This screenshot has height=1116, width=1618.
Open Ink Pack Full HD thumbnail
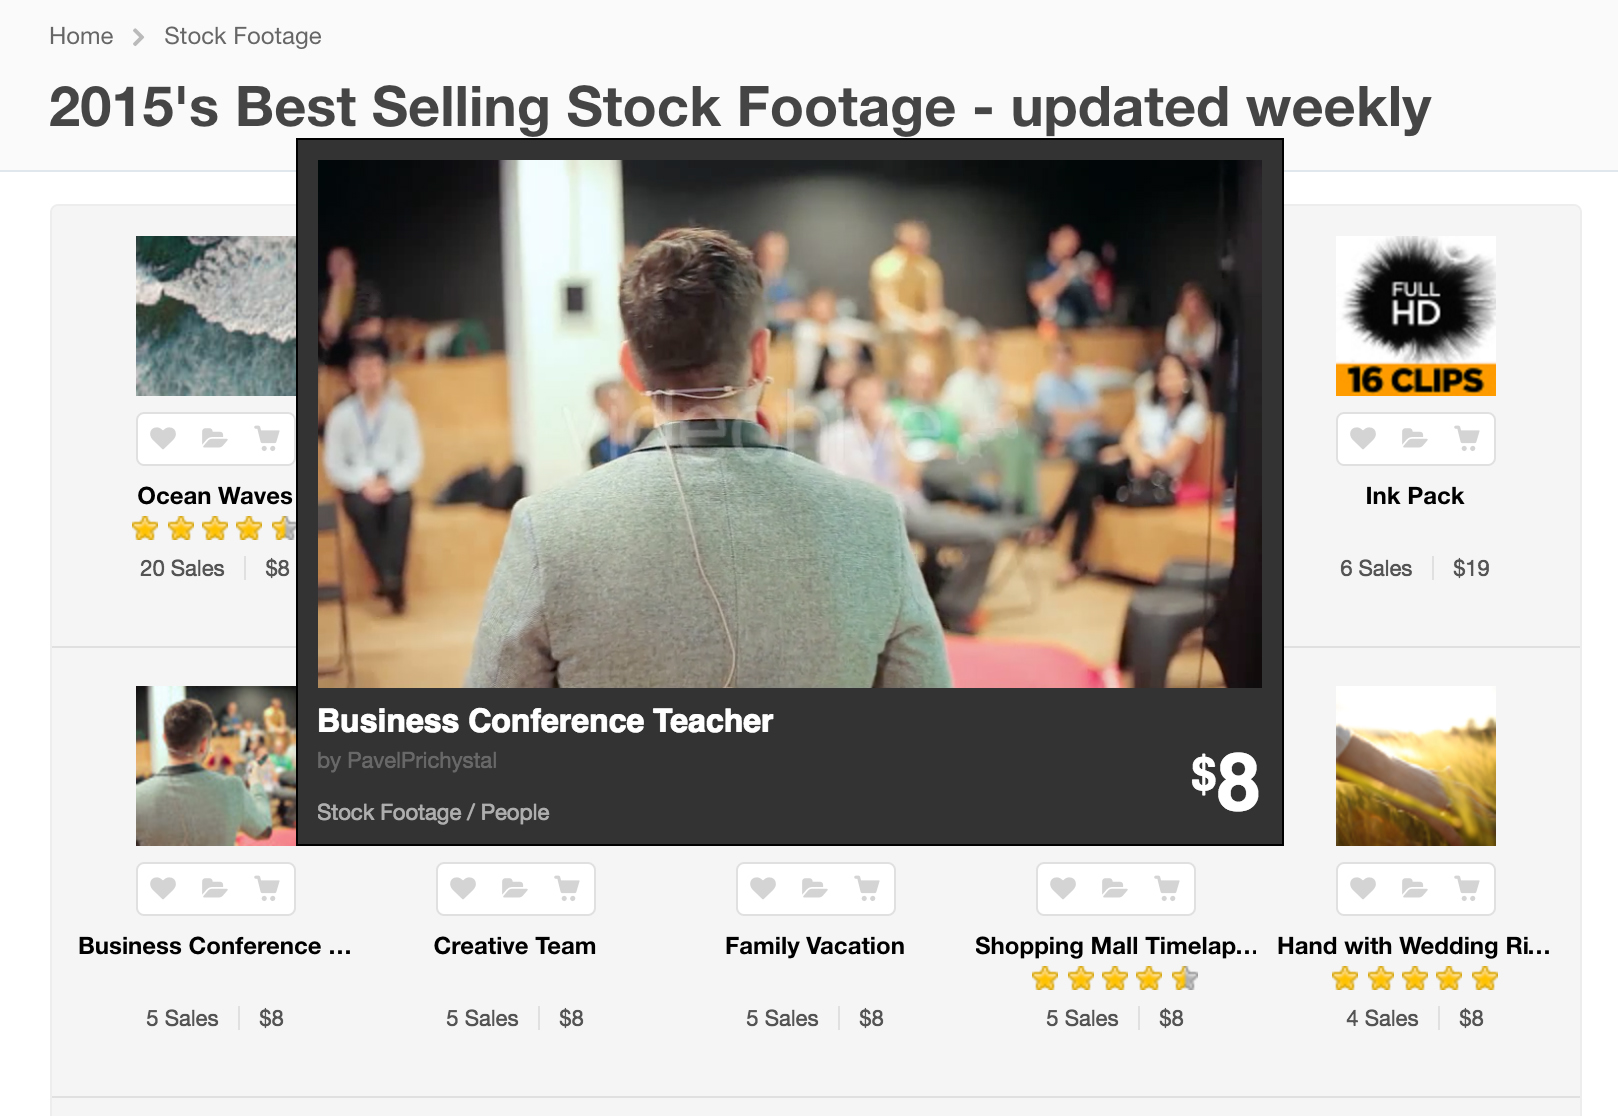[x=1415, y=316]
